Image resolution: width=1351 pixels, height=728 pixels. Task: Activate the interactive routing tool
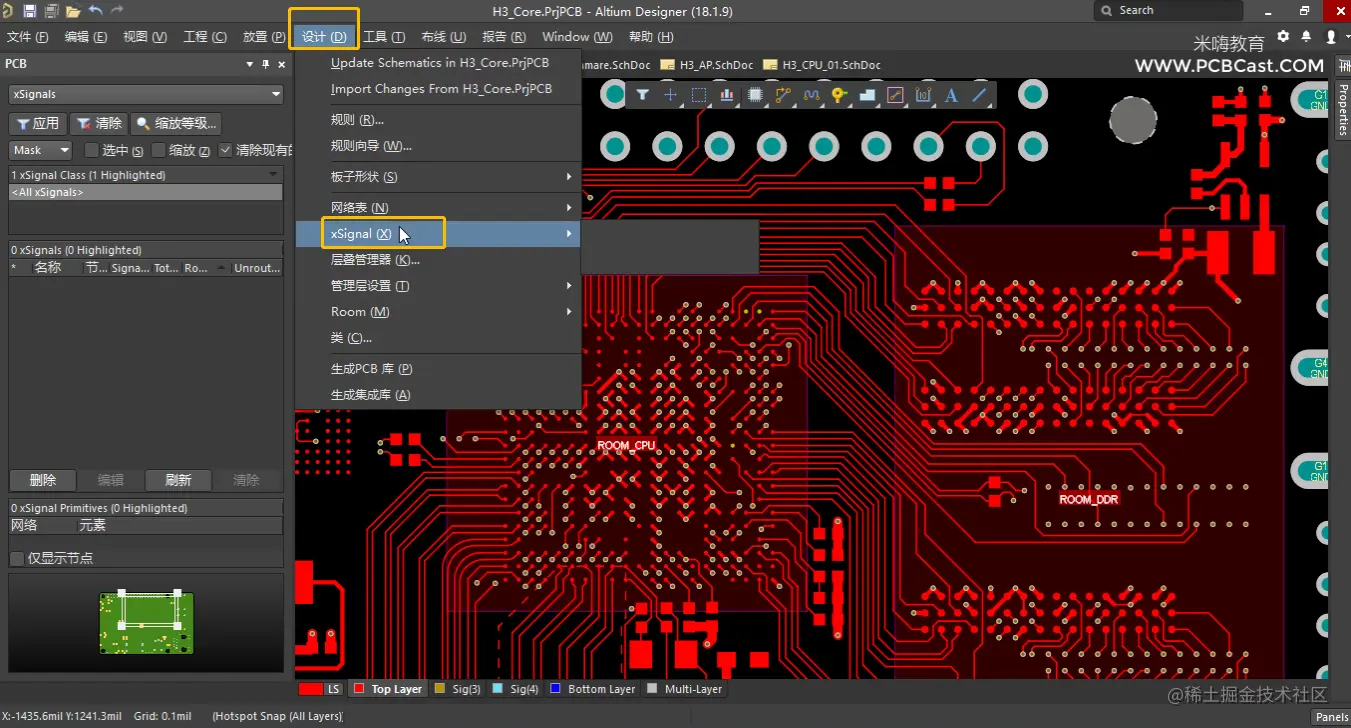click(x=783, y=95)
